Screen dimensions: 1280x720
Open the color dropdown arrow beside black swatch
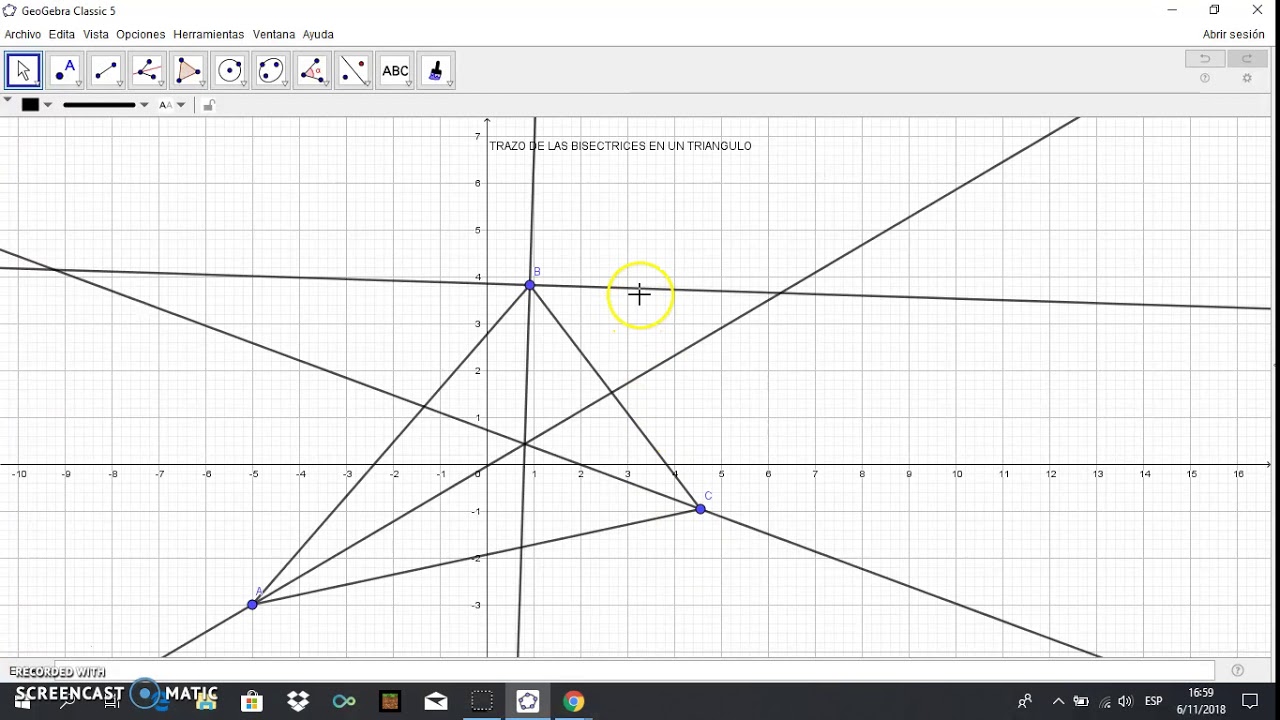(48, 105)
